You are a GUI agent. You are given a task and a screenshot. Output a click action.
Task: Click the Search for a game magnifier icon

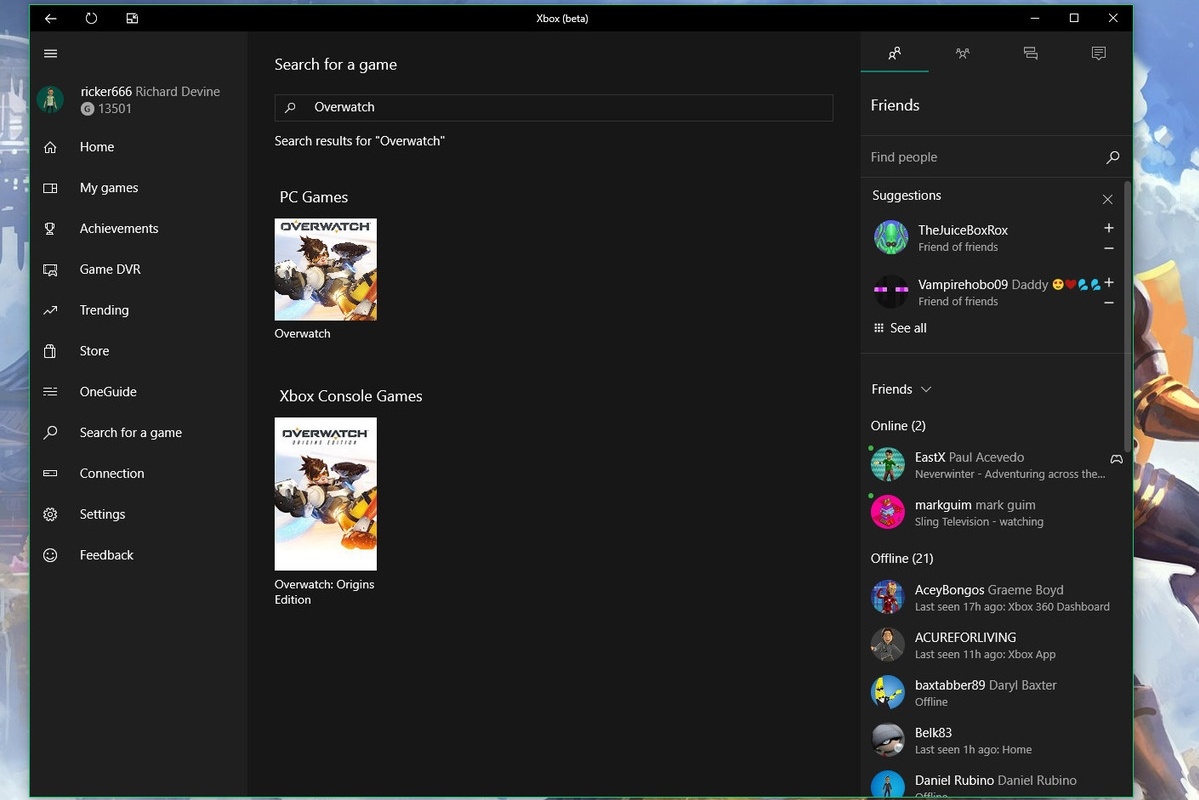tap(50, 433)
